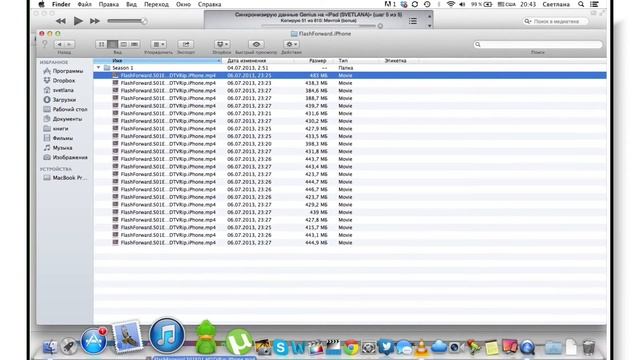
Task: Click the Wi-Fi status icon
Action: coord(450,4)
